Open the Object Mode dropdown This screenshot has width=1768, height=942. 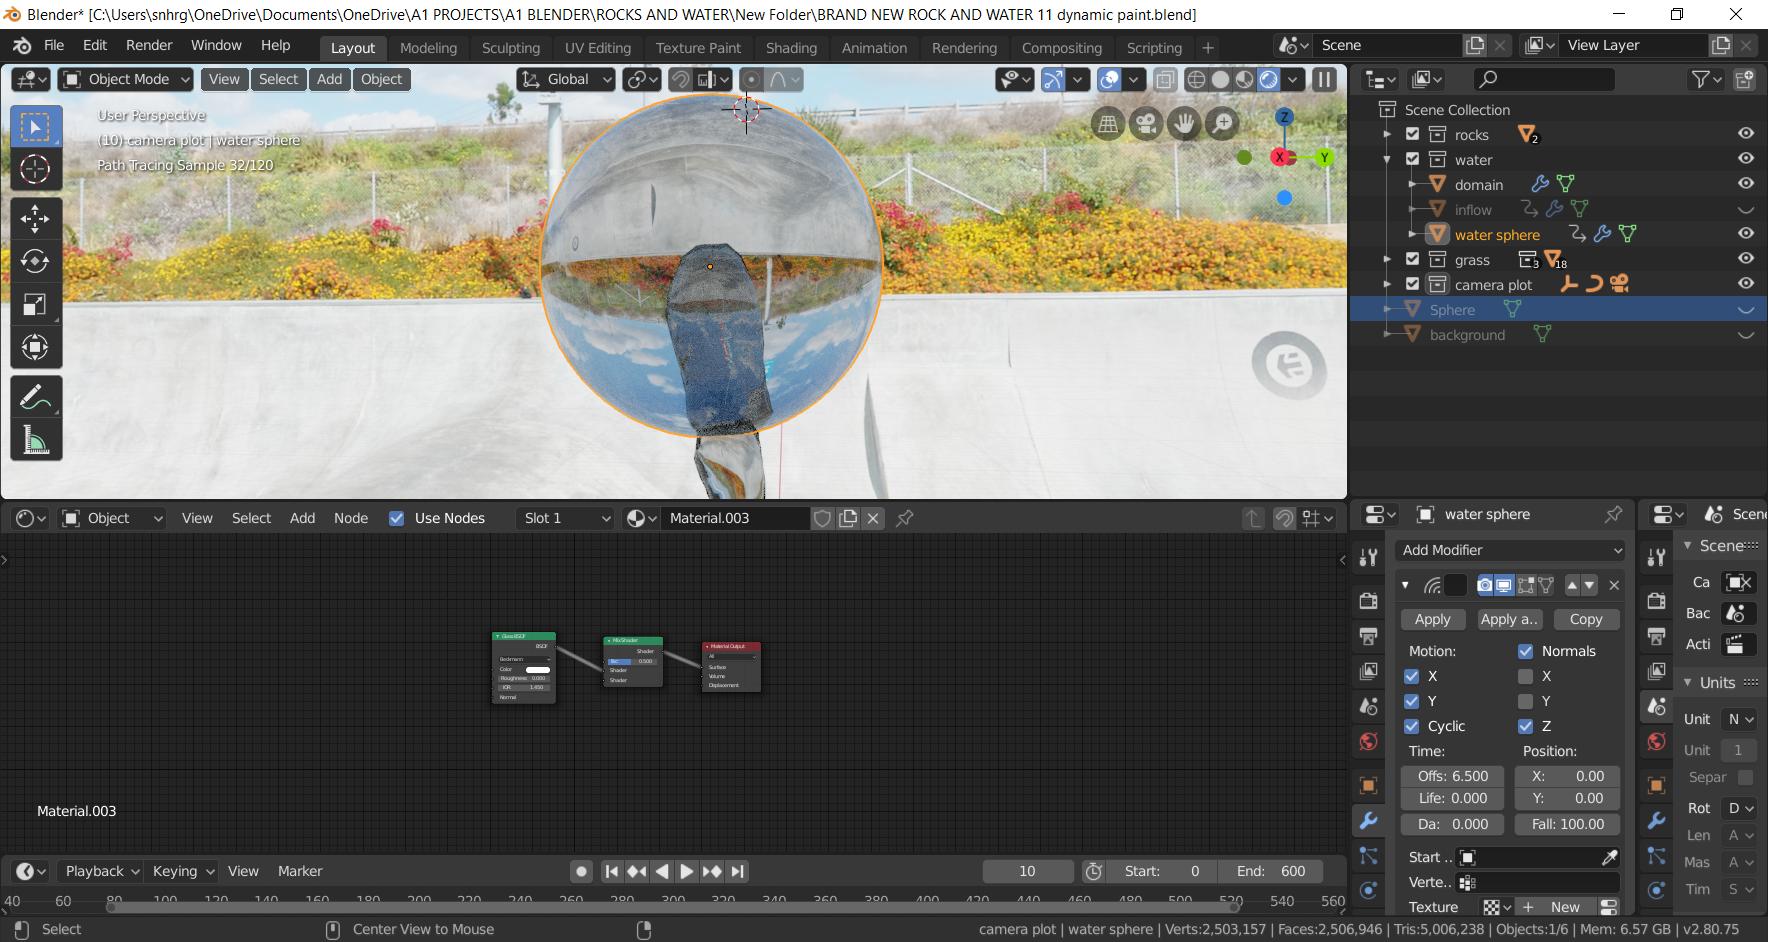pos(126,79)
